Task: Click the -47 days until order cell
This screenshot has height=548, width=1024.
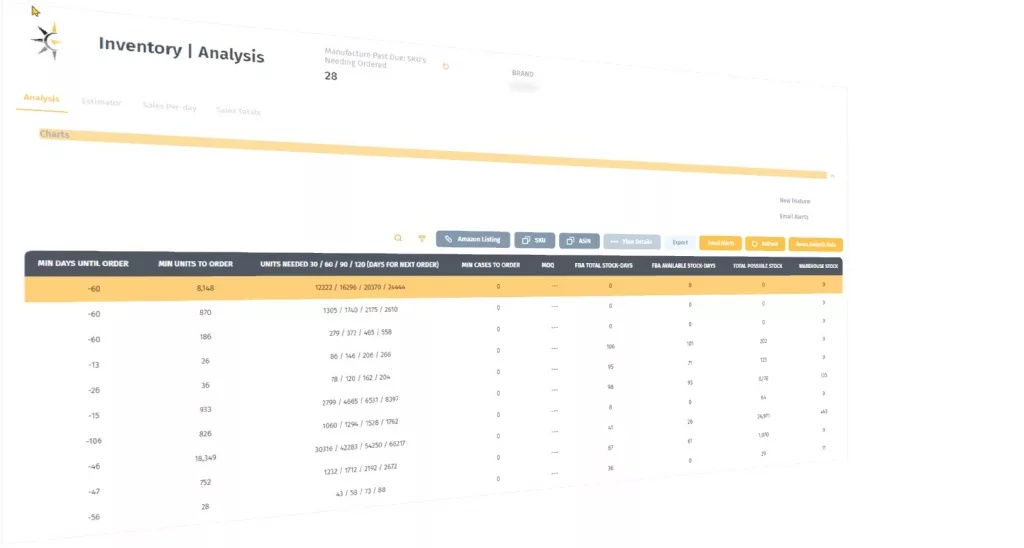Action: click(x=94, y=491)
